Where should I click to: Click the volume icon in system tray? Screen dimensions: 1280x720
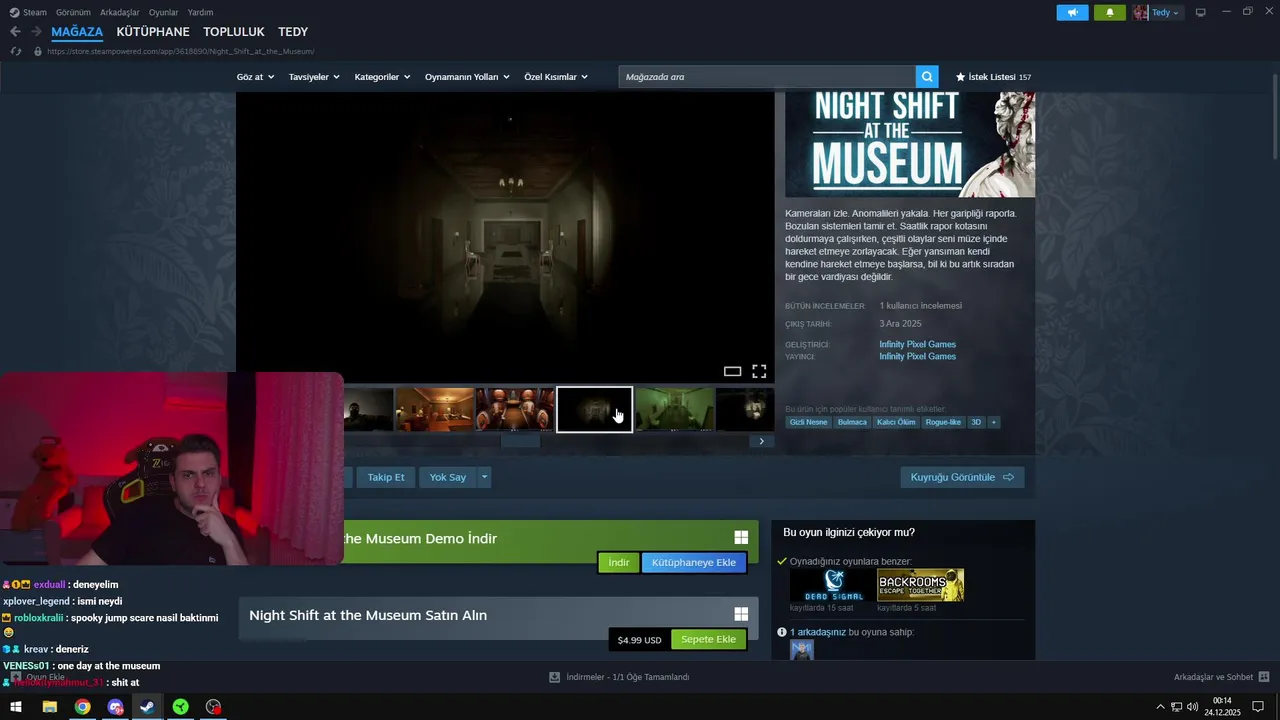click(1192, 707)
